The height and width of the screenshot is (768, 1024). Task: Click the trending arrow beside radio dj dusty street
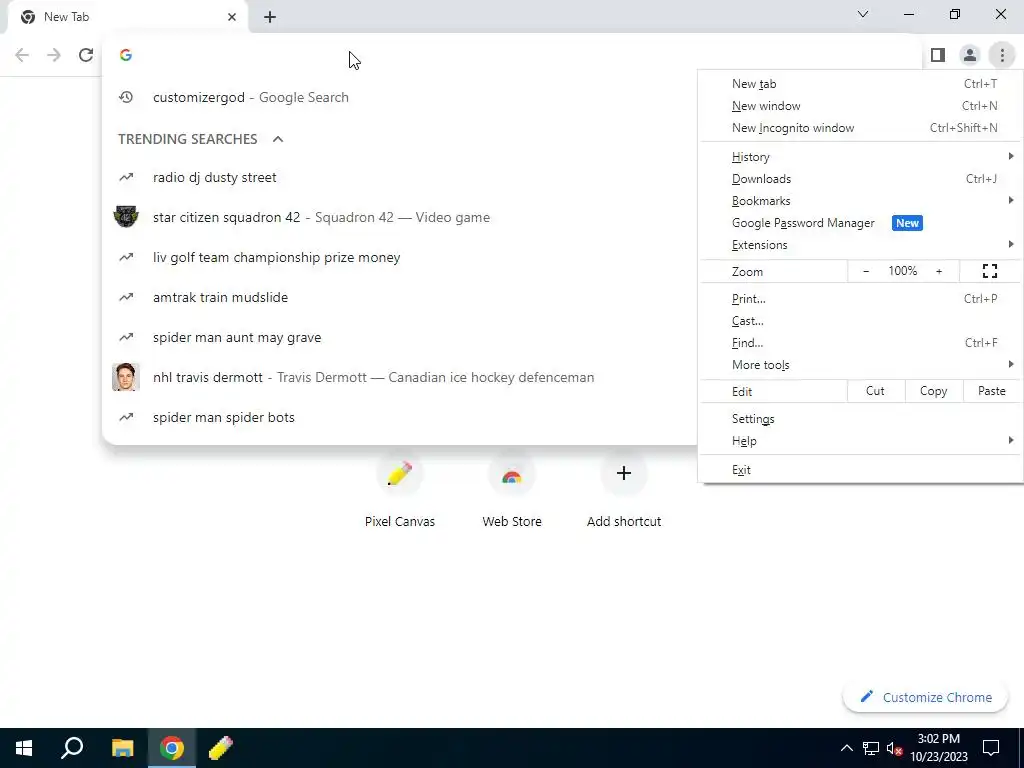pyautogui.click(x=126, y=177)
